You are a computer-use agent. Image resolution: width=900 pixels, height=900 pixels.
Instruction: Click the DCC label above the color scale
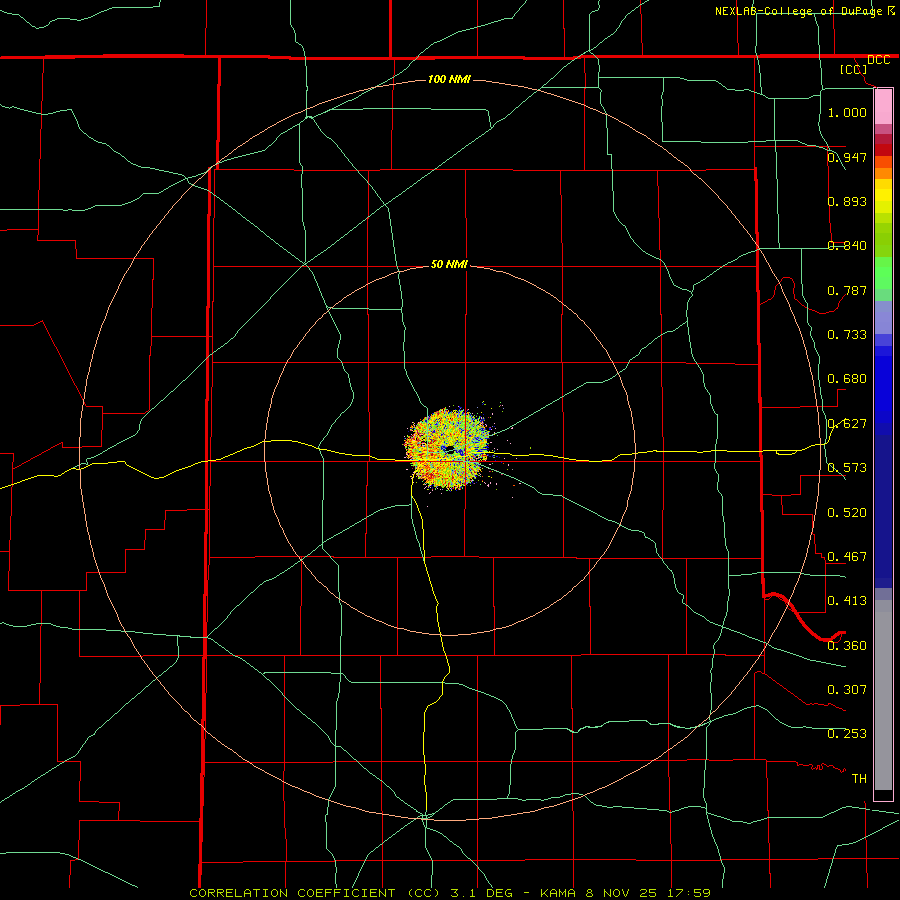(x=878, y=60)
